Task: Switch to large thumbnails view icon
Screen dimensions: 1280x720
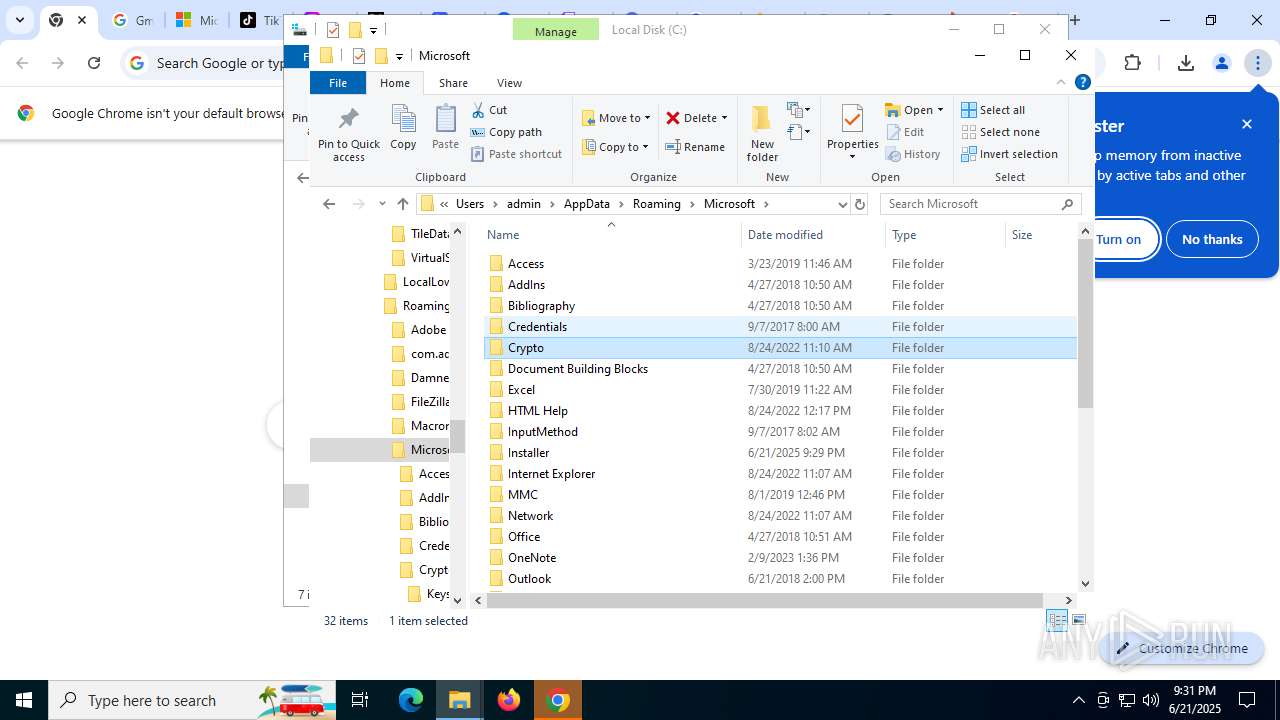Action: (x=1079, y=621)
